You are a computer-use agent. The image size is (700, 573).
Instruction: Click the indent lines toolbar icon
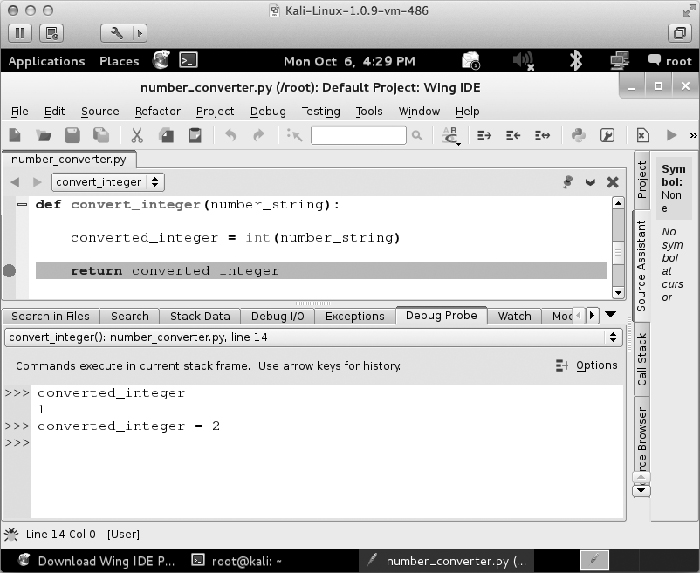(x=484, y=135)
